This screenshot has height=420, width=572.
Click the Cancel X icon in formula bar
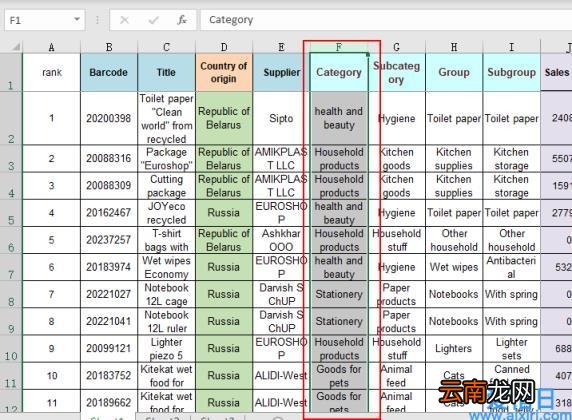point(124,20)
